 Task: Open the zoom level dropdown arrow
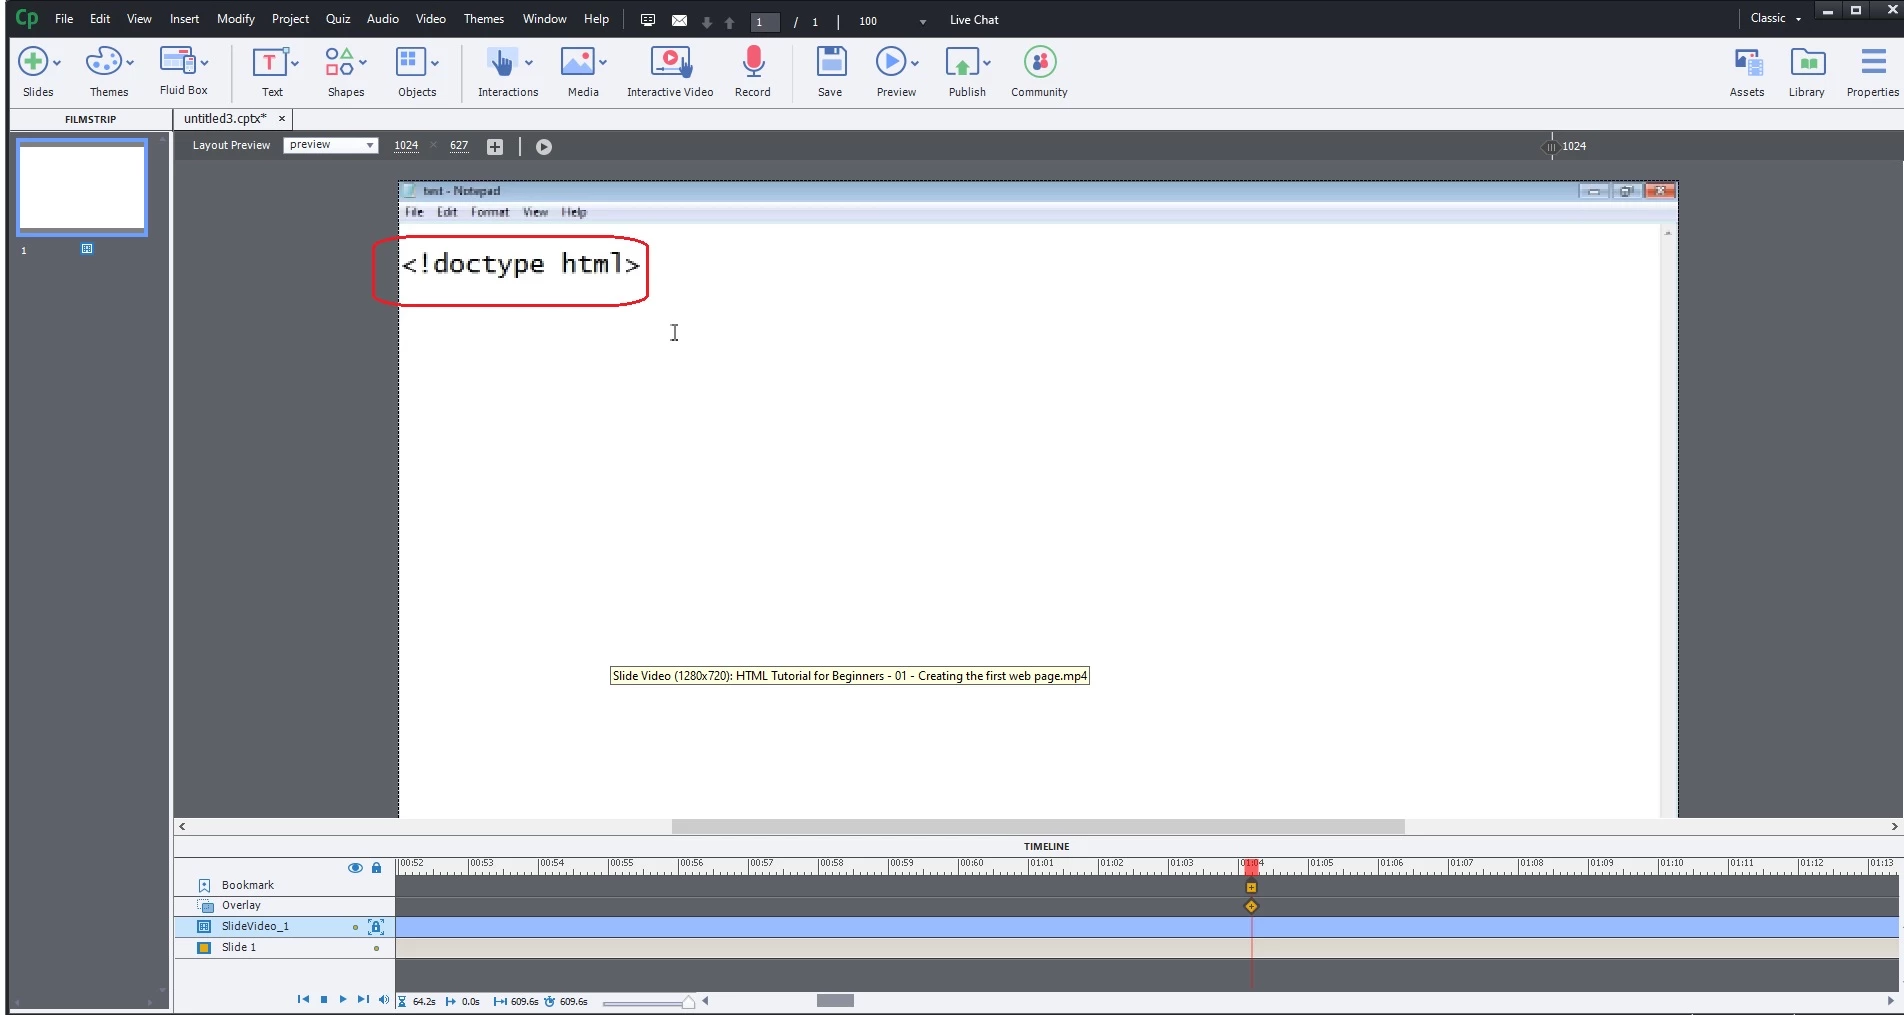(x=922, y=21)
